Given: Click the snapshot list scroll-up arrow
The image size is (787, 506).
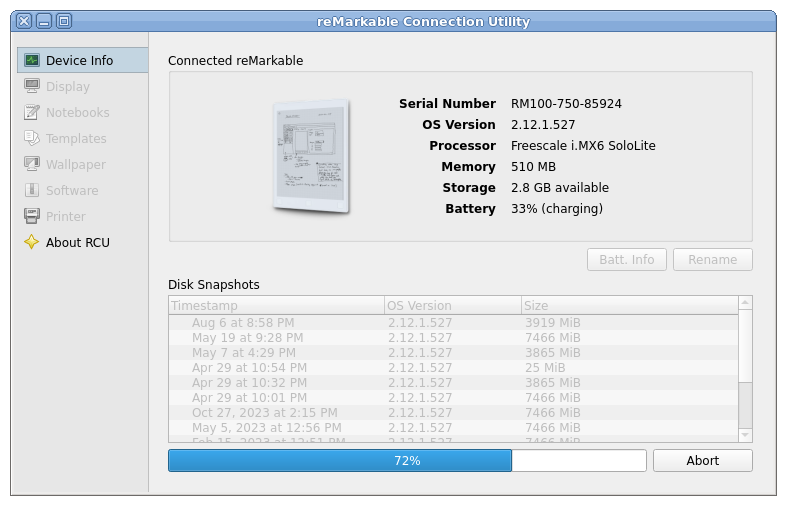Looking at the screenshot, I should click(745, 303).
